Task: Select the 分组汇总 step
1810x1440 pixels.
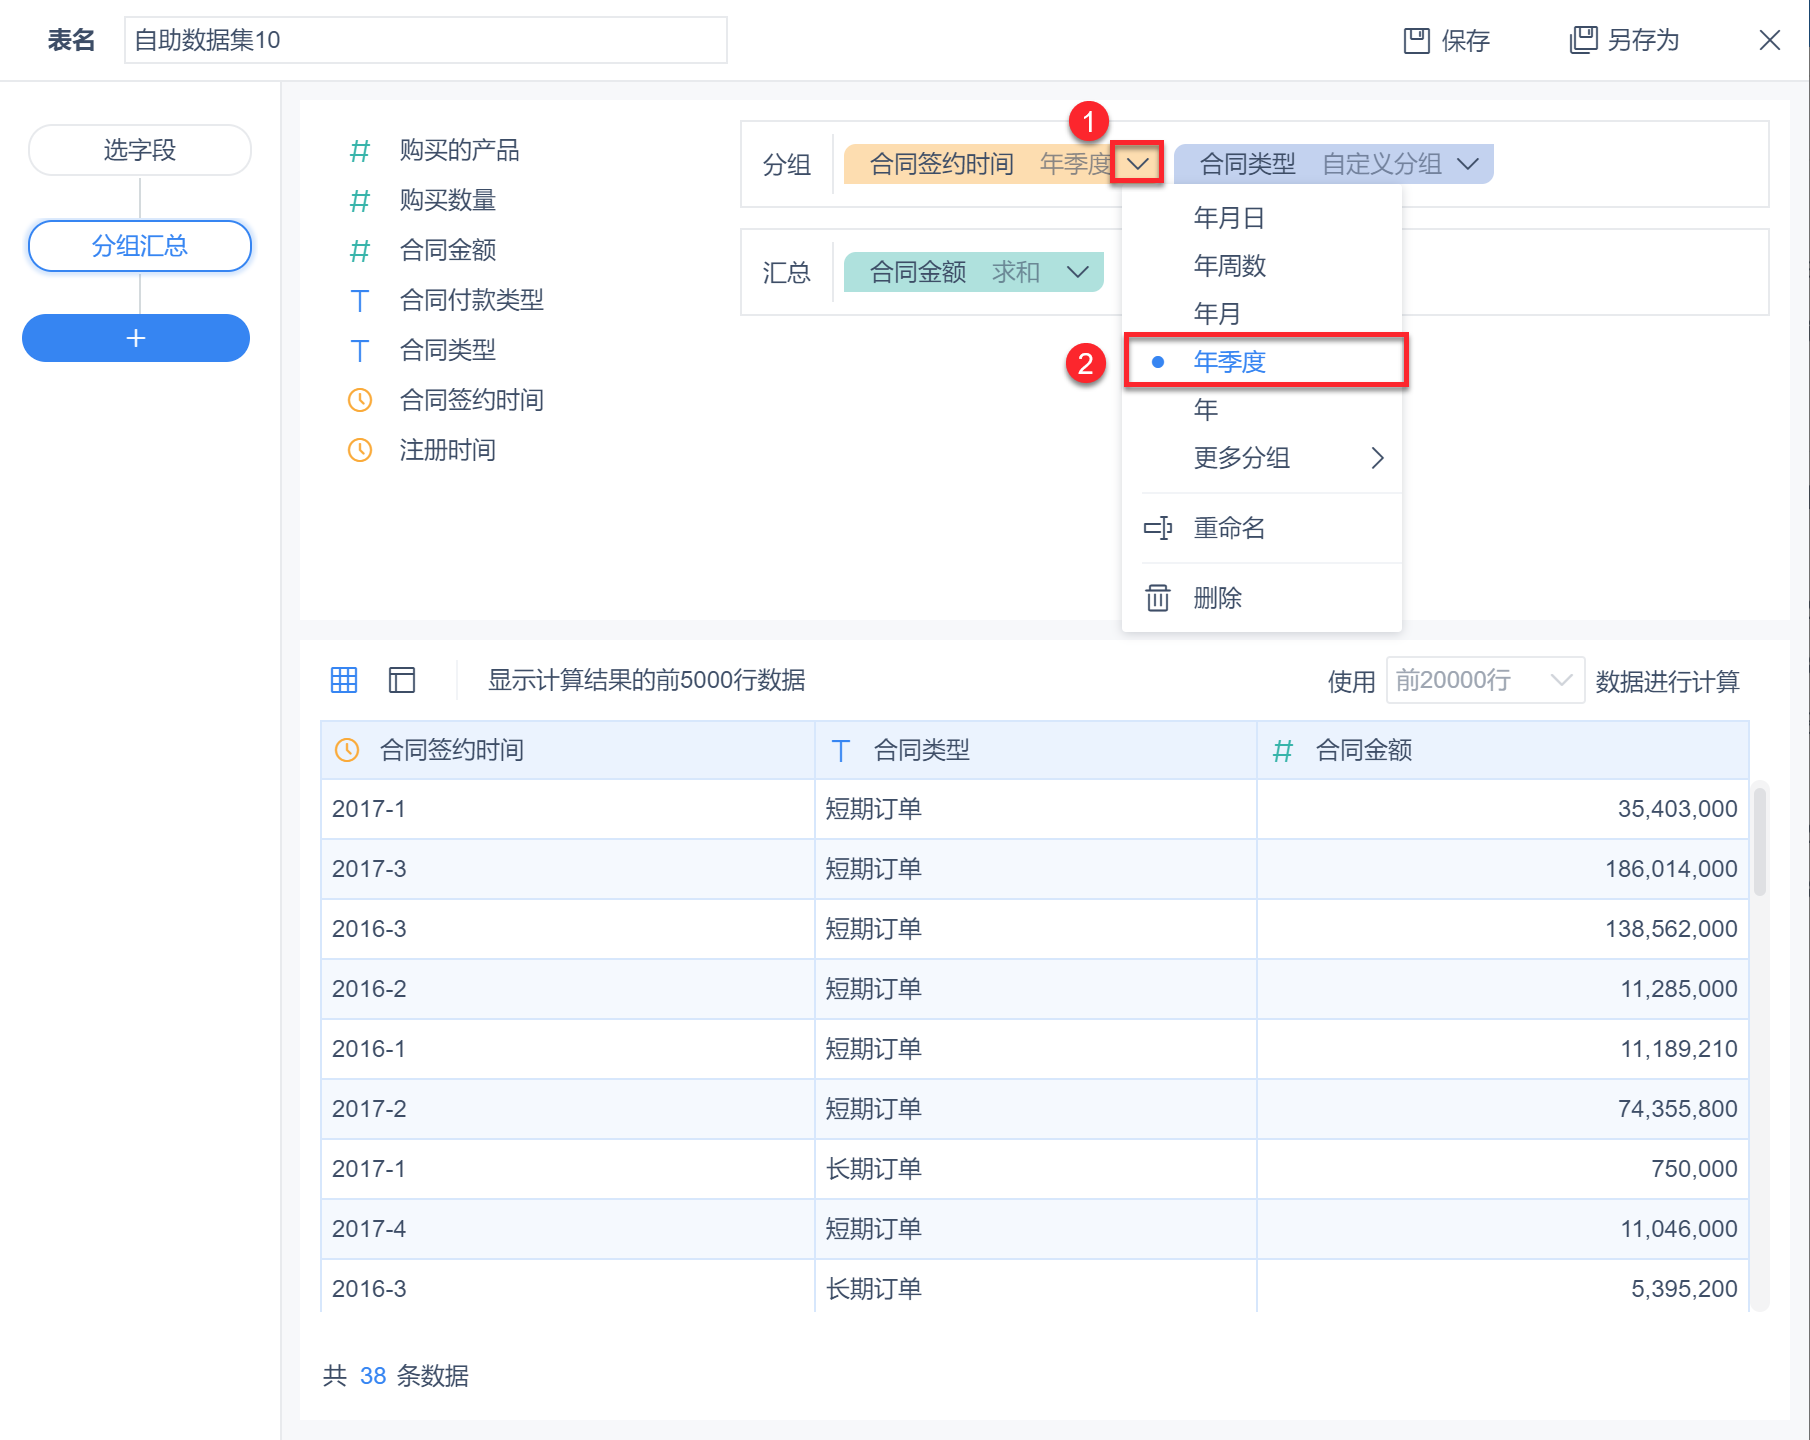Action: pyautogui.click(x=140, y=246)
